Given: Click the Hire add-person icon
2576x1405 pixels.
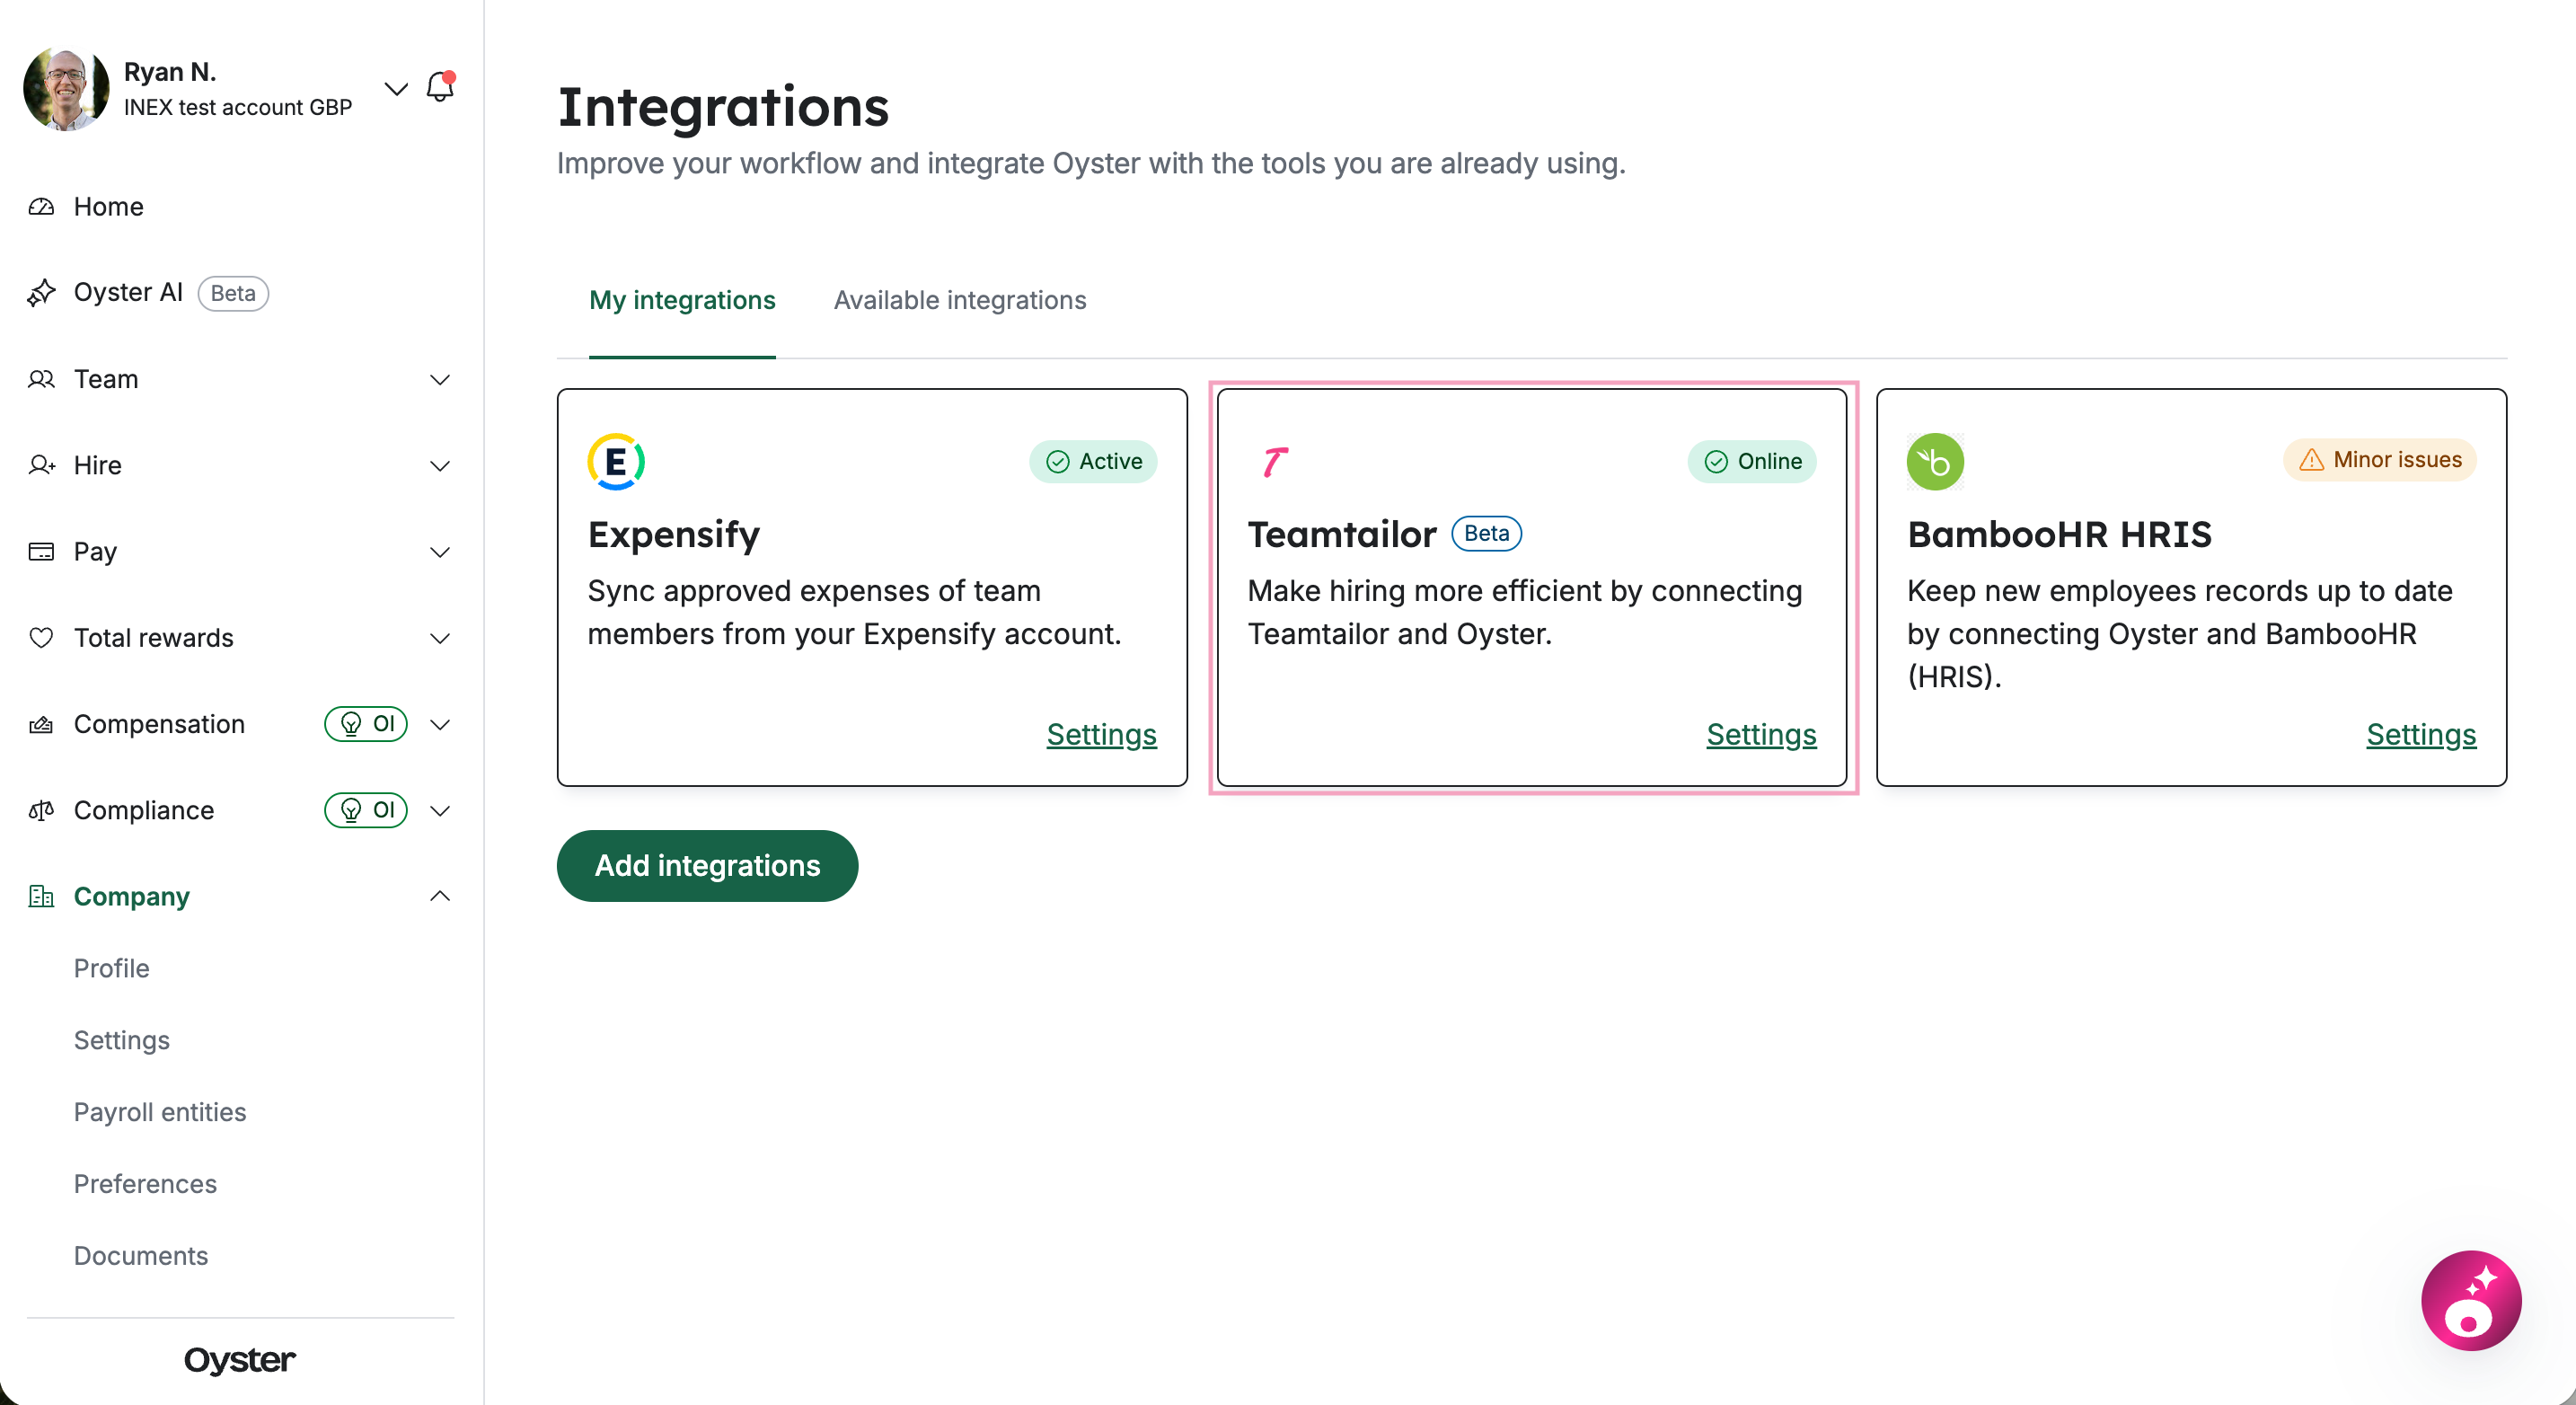Looking at the screenshot, I should click(x=41, y=465).
